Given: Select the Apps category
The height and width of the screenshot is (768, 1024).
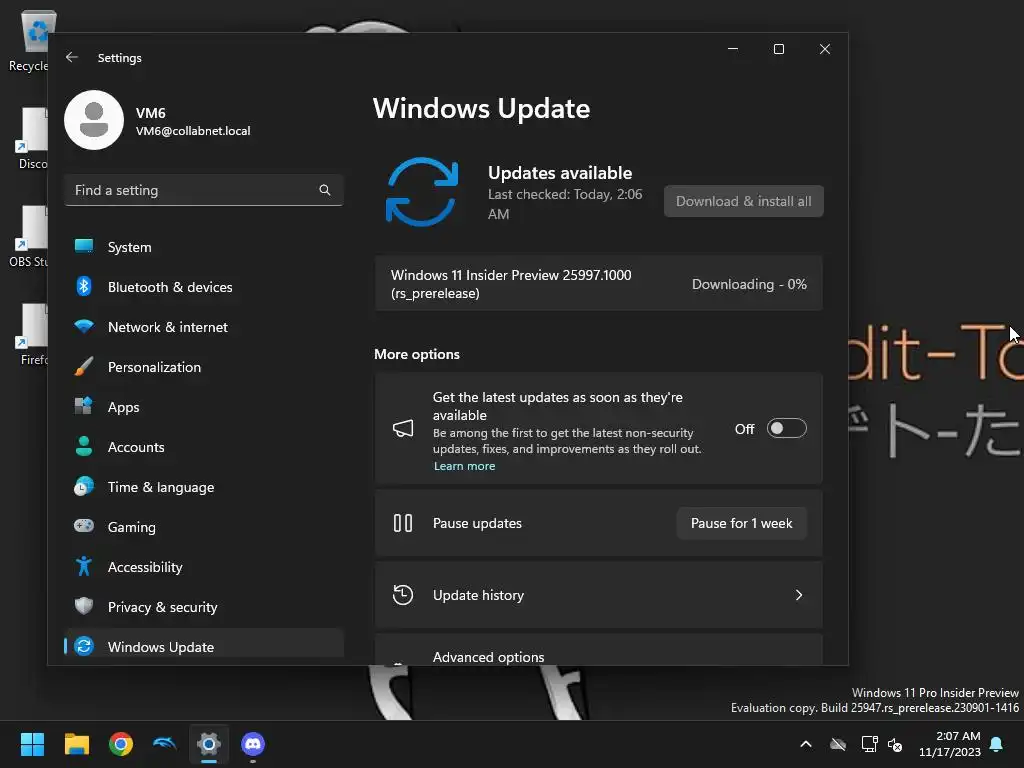Looking at the screenshot, I should [204, 407].
